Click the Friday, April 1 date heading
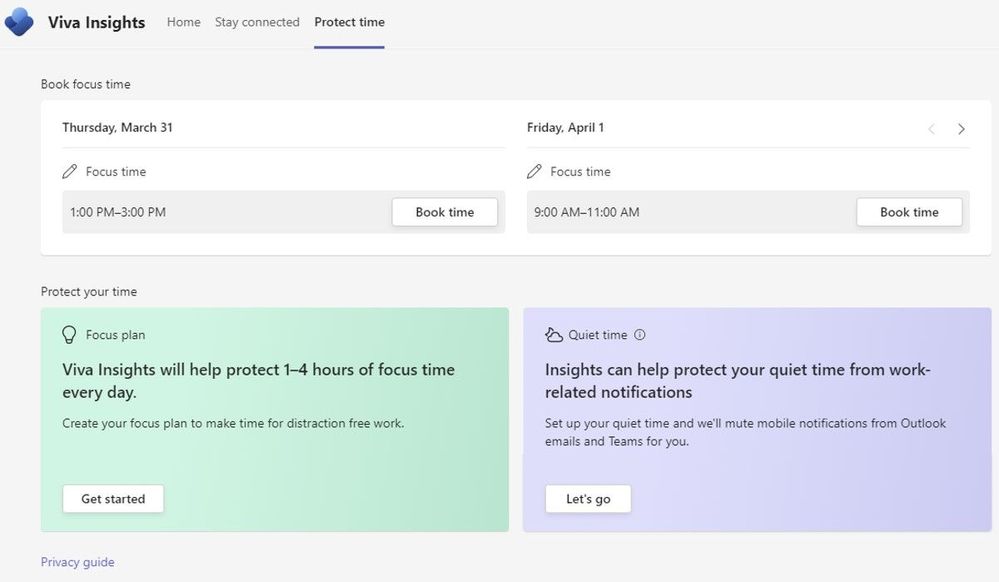This screenshot has height=582, width=999. point(565,127)
